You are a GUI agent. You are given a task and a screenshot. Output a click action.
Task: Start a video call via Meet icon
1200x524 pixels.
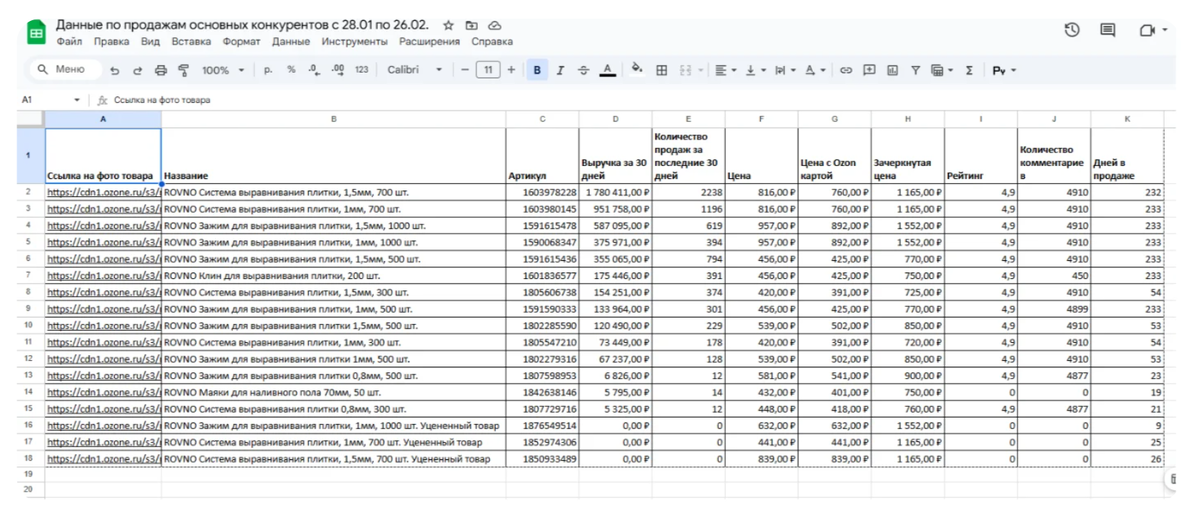(x=1148, y=30)
